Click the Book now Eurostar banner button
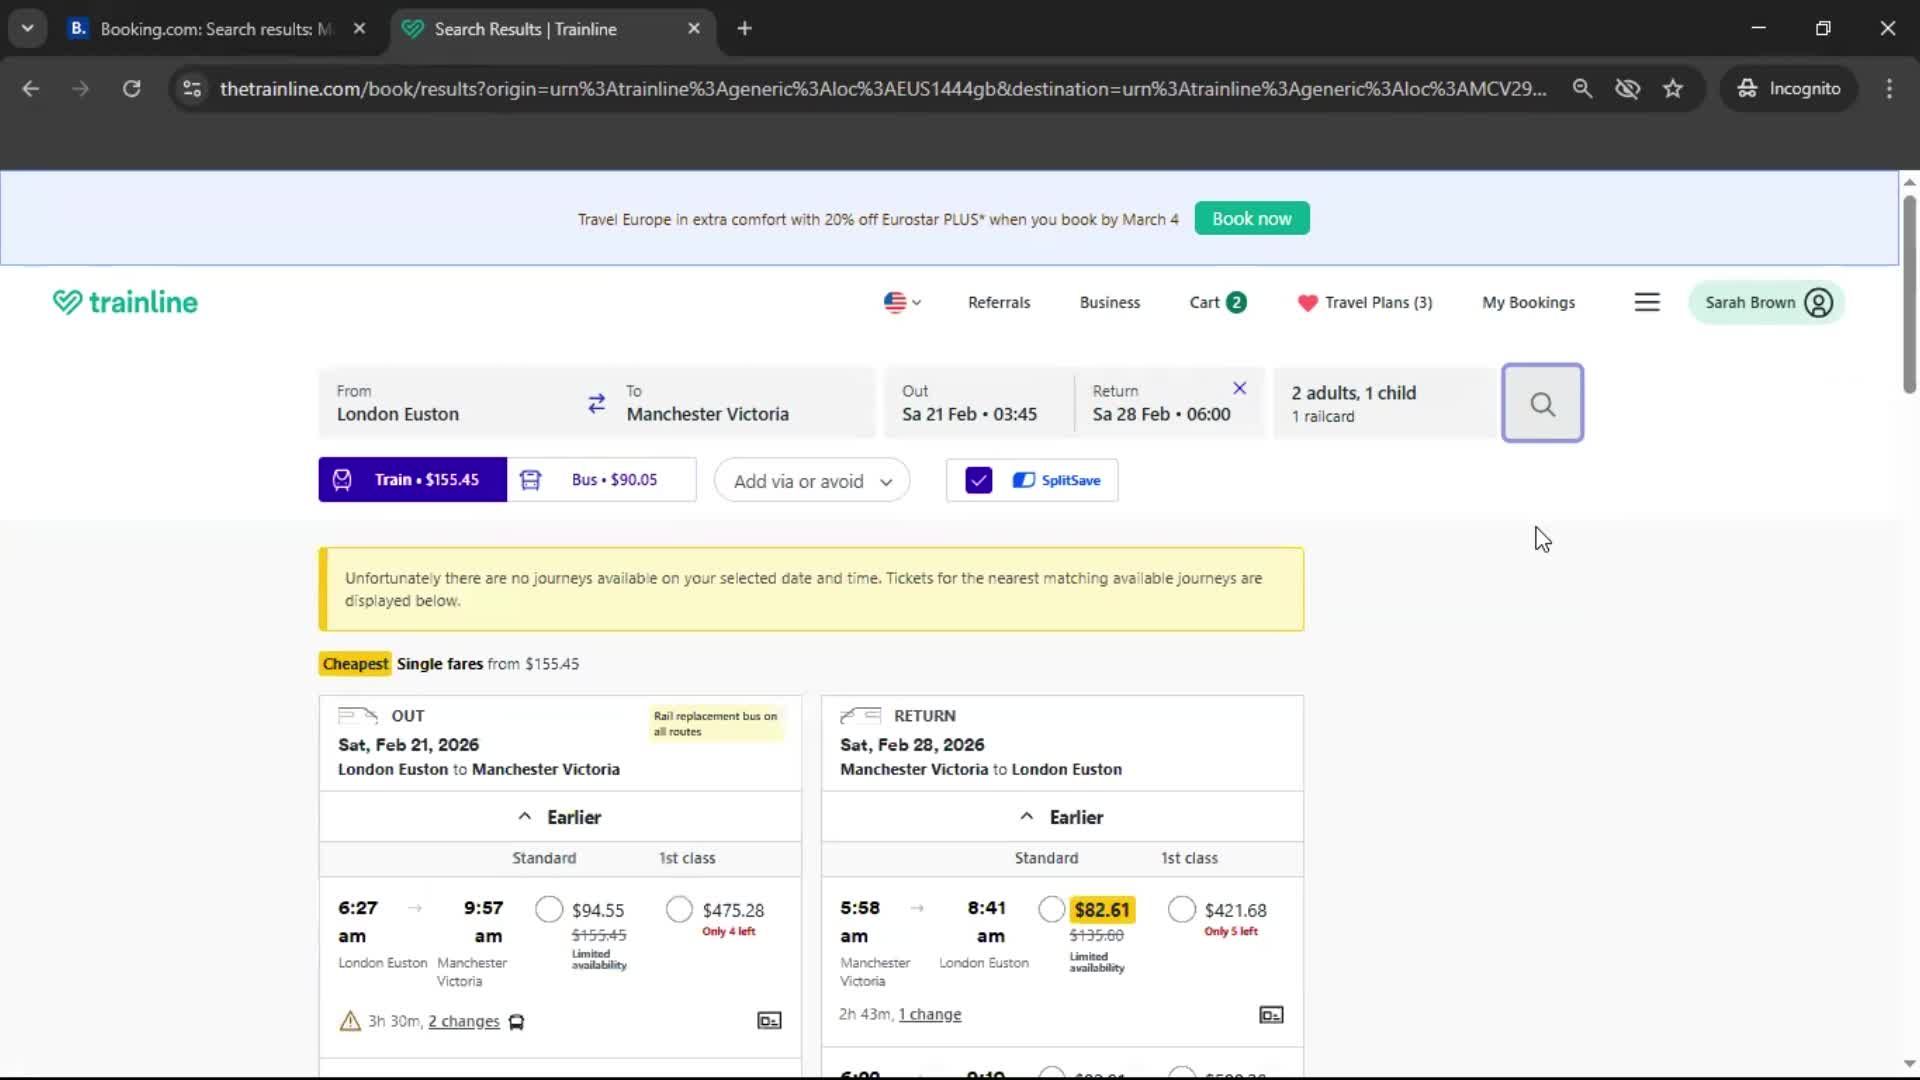The height and width of the screenshot is (1080, 1920). tap(1251, 218)
